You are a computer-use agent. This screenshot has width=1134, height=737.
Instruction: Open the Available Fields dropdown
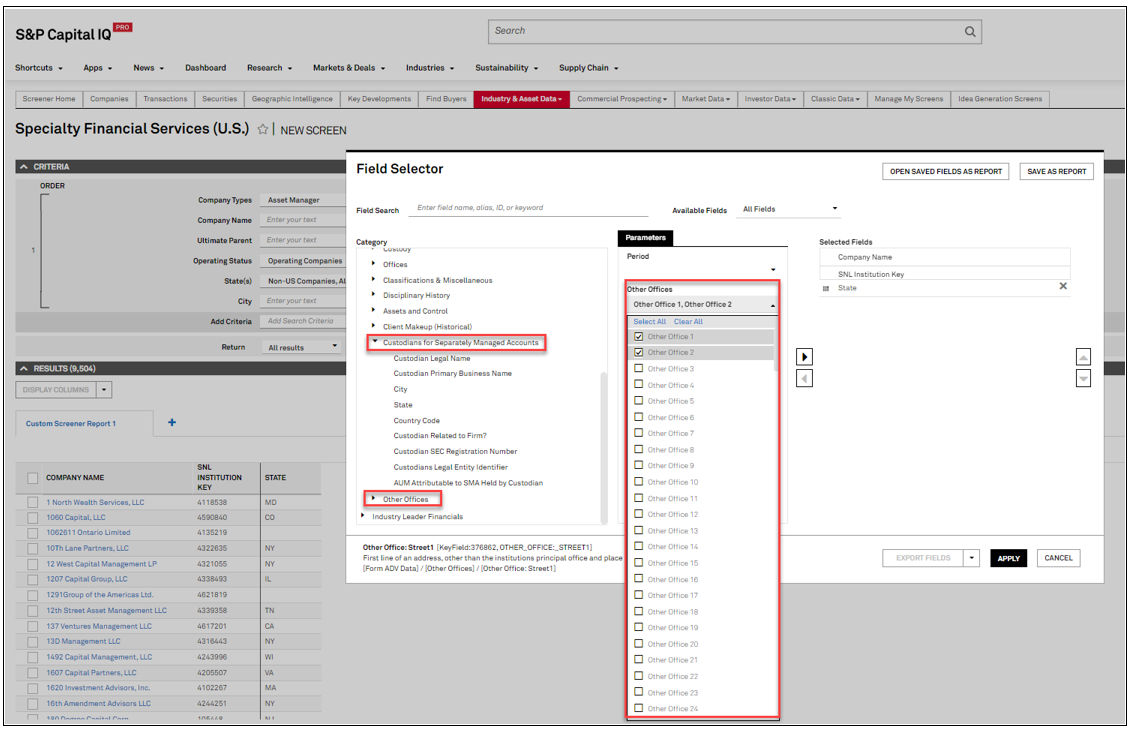pyautogui.click(x=789, y=209)
